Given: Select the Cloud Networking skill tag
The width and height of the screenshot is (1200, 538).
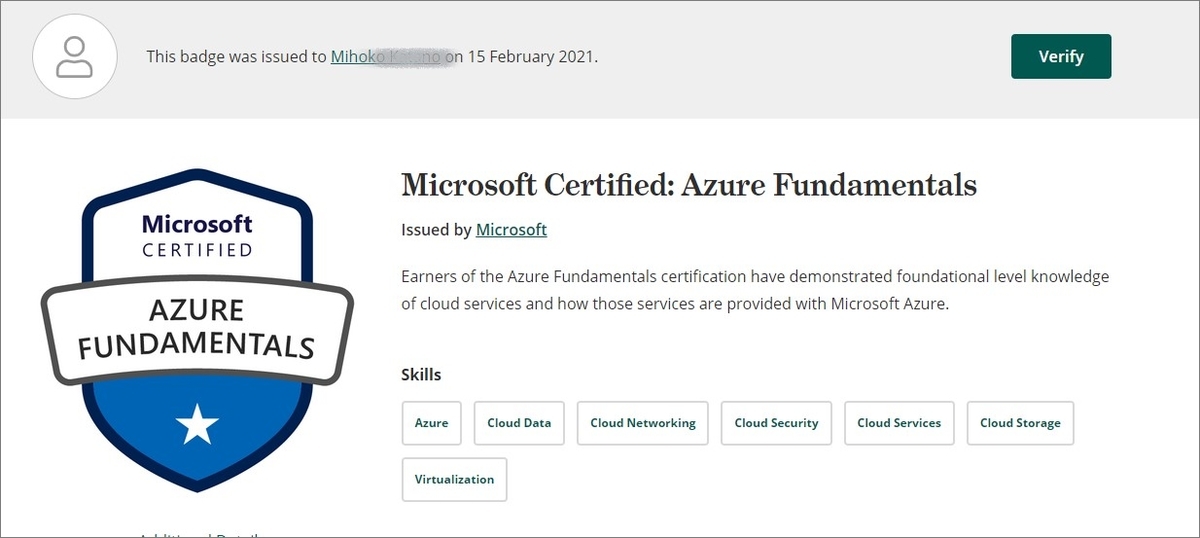Looking at the screenshot, I should click(x=643, y=423).
